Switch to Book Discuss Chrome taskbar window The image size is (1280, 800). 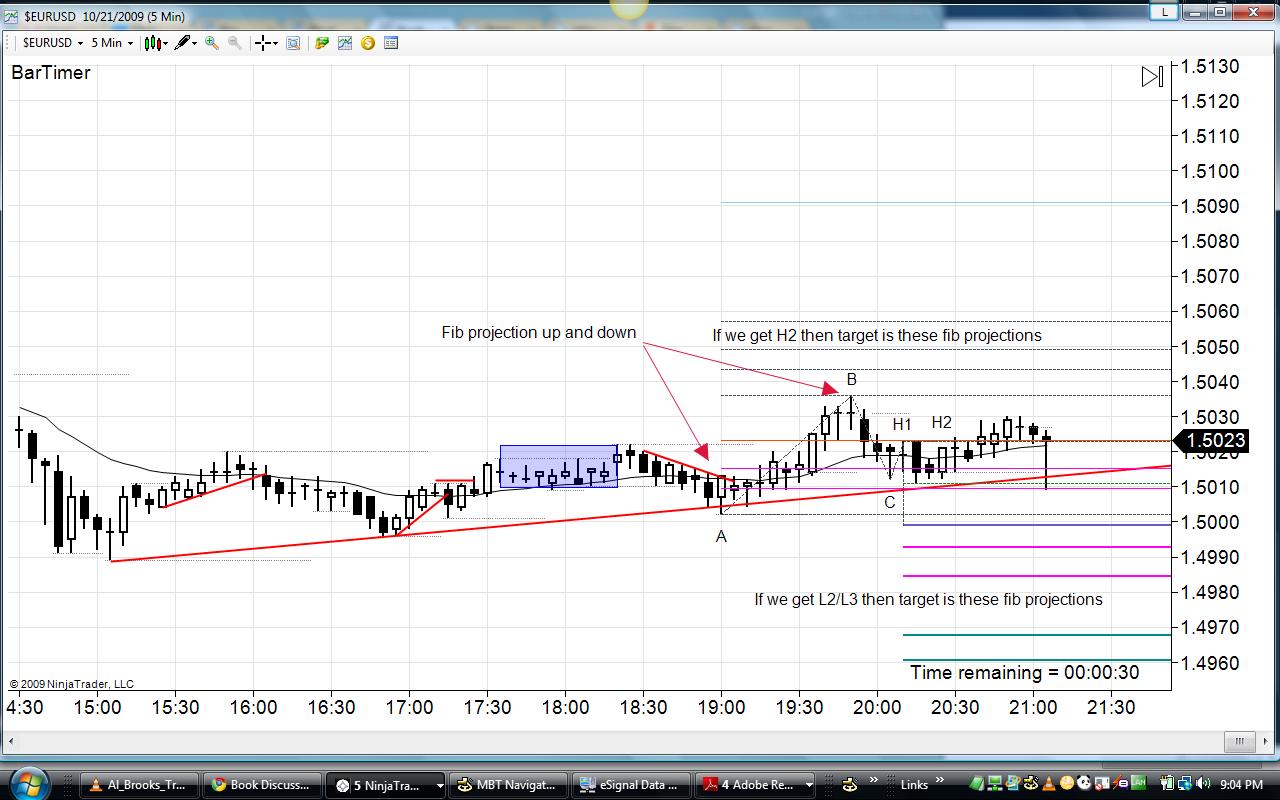[x=262, y=785]
